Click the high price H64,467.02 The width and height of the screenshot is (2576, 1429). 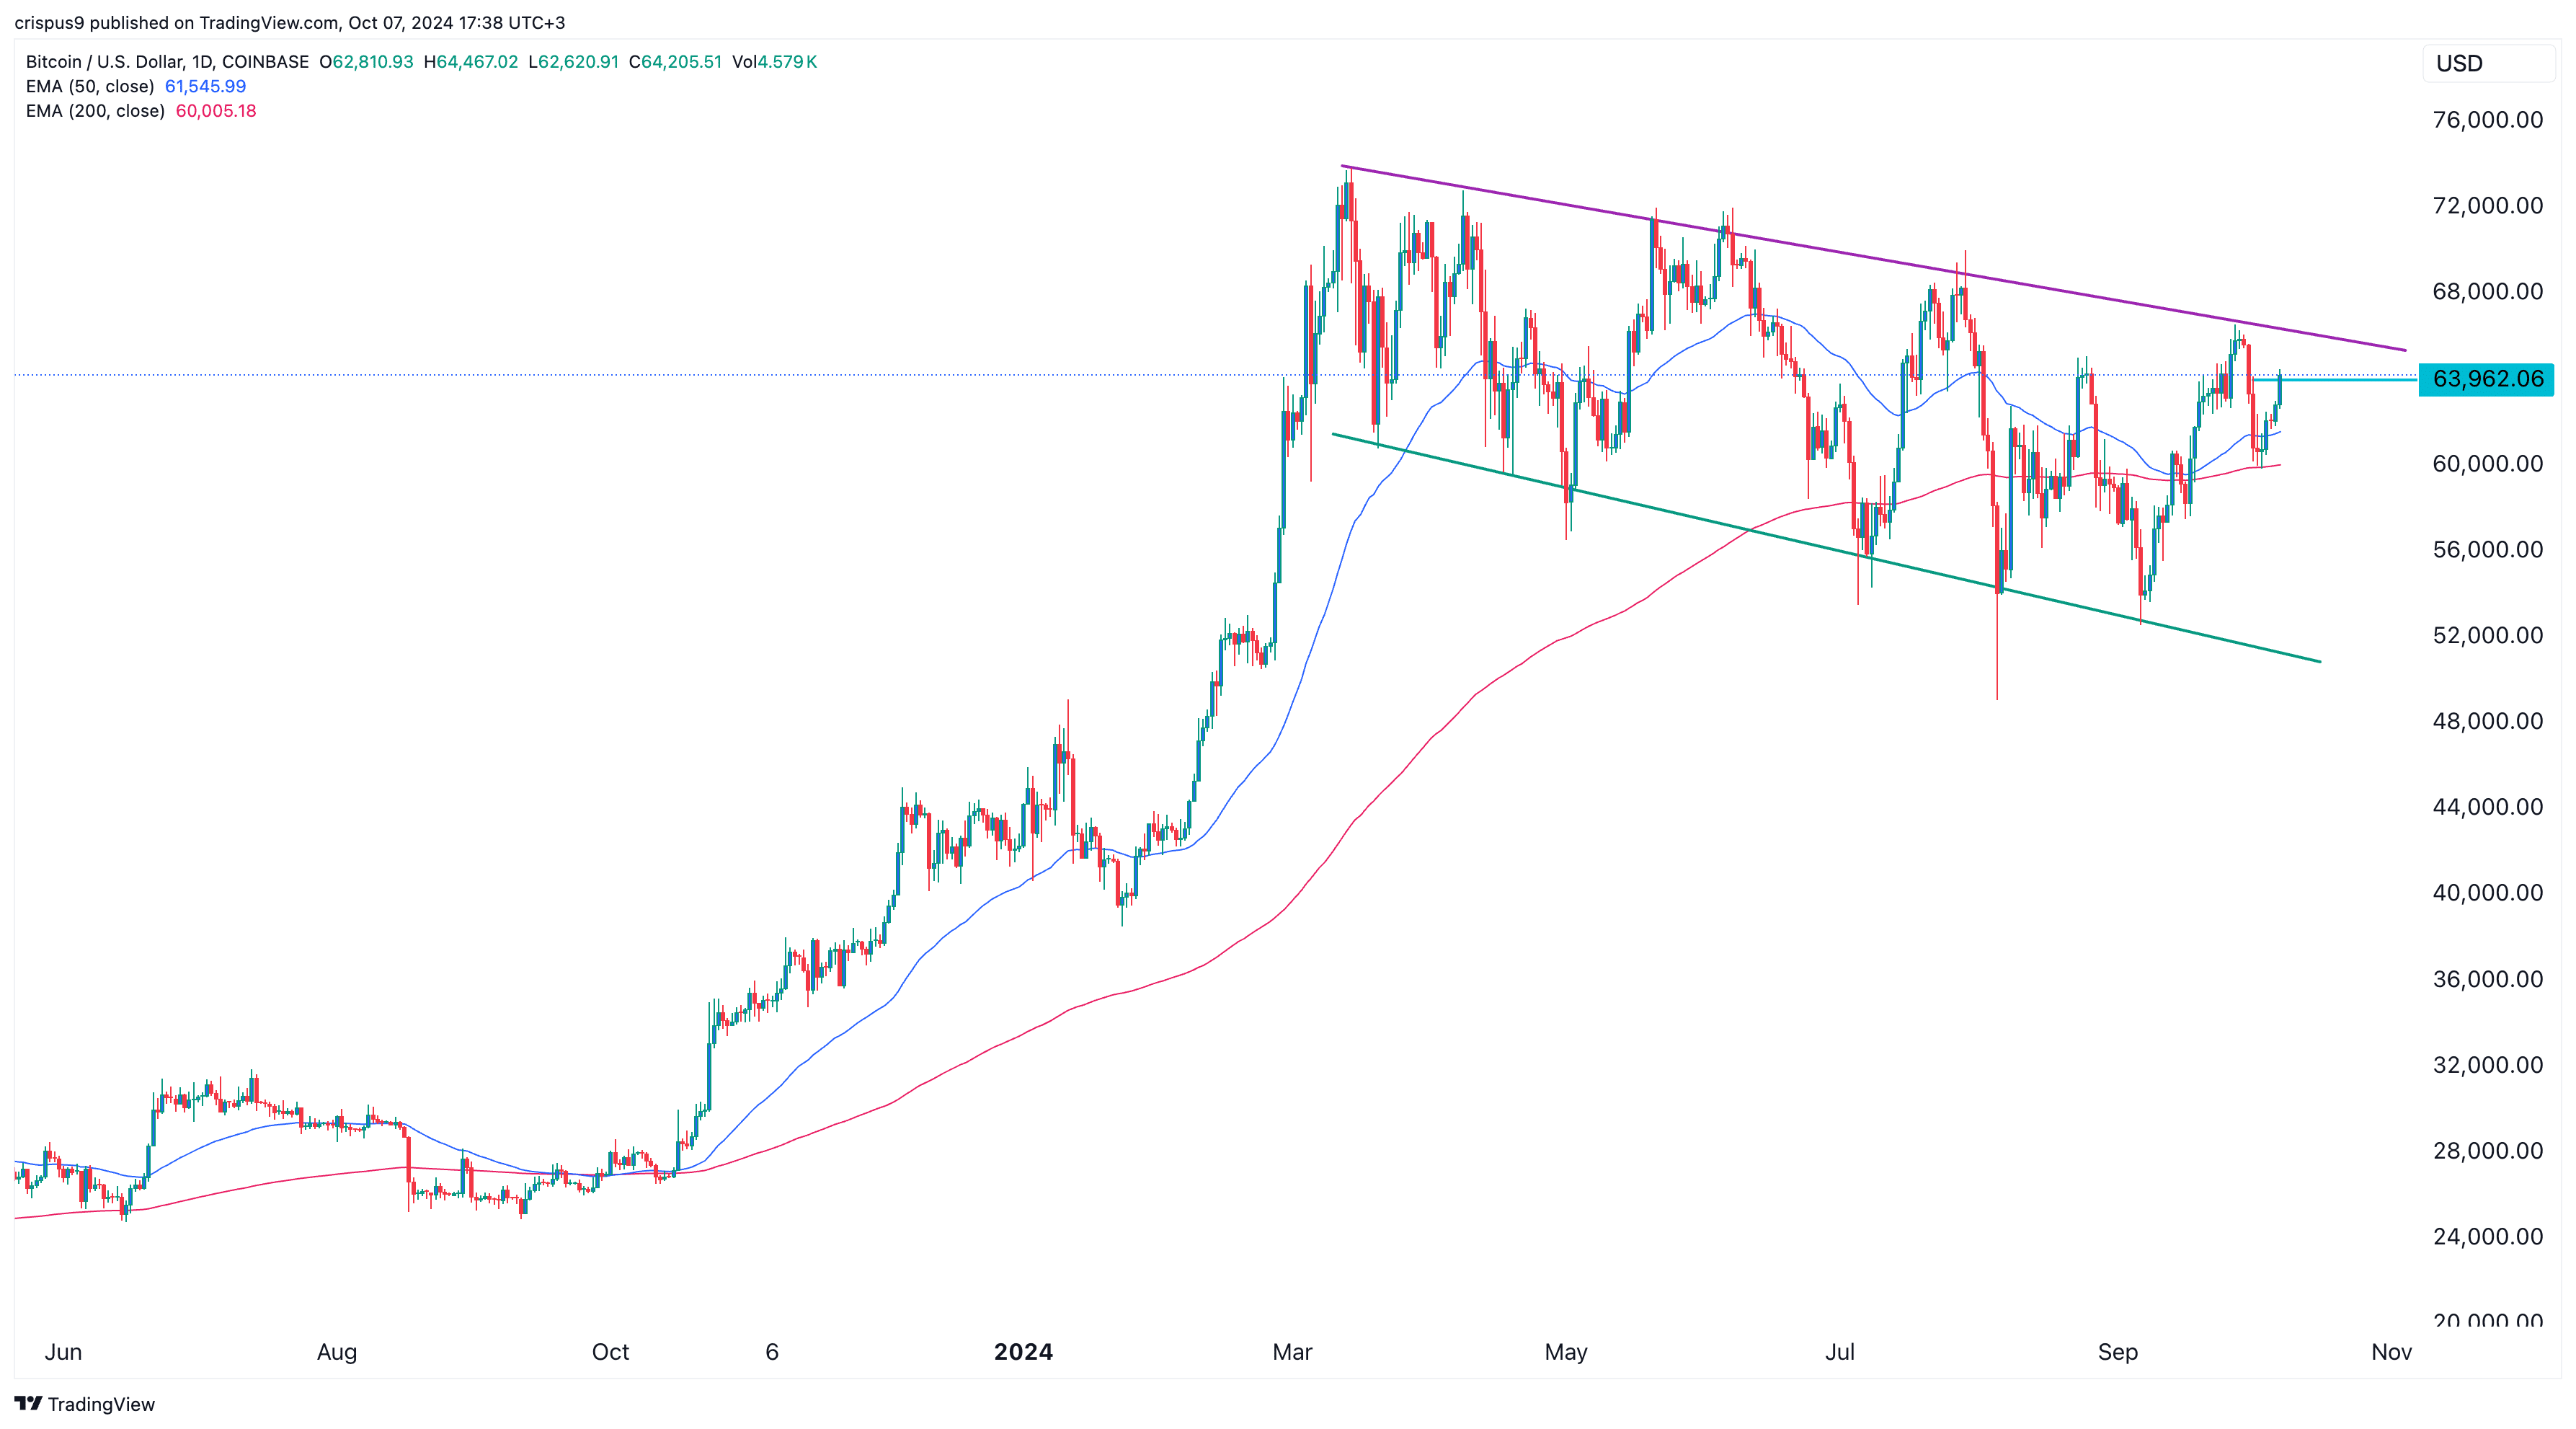471,62
